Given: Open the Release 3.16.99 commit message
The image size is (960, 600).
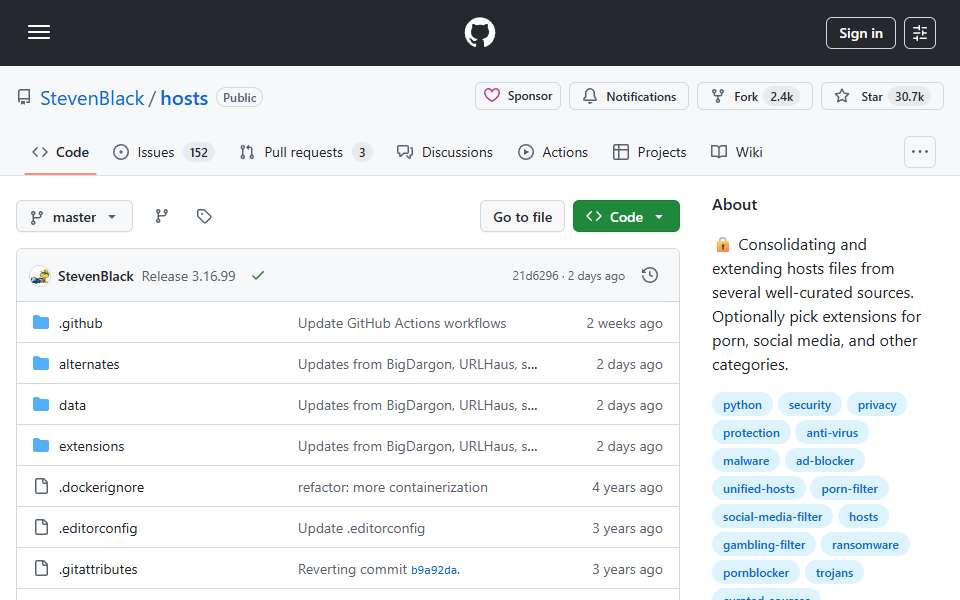Looking at the screenshot, I should click(189, 276).
